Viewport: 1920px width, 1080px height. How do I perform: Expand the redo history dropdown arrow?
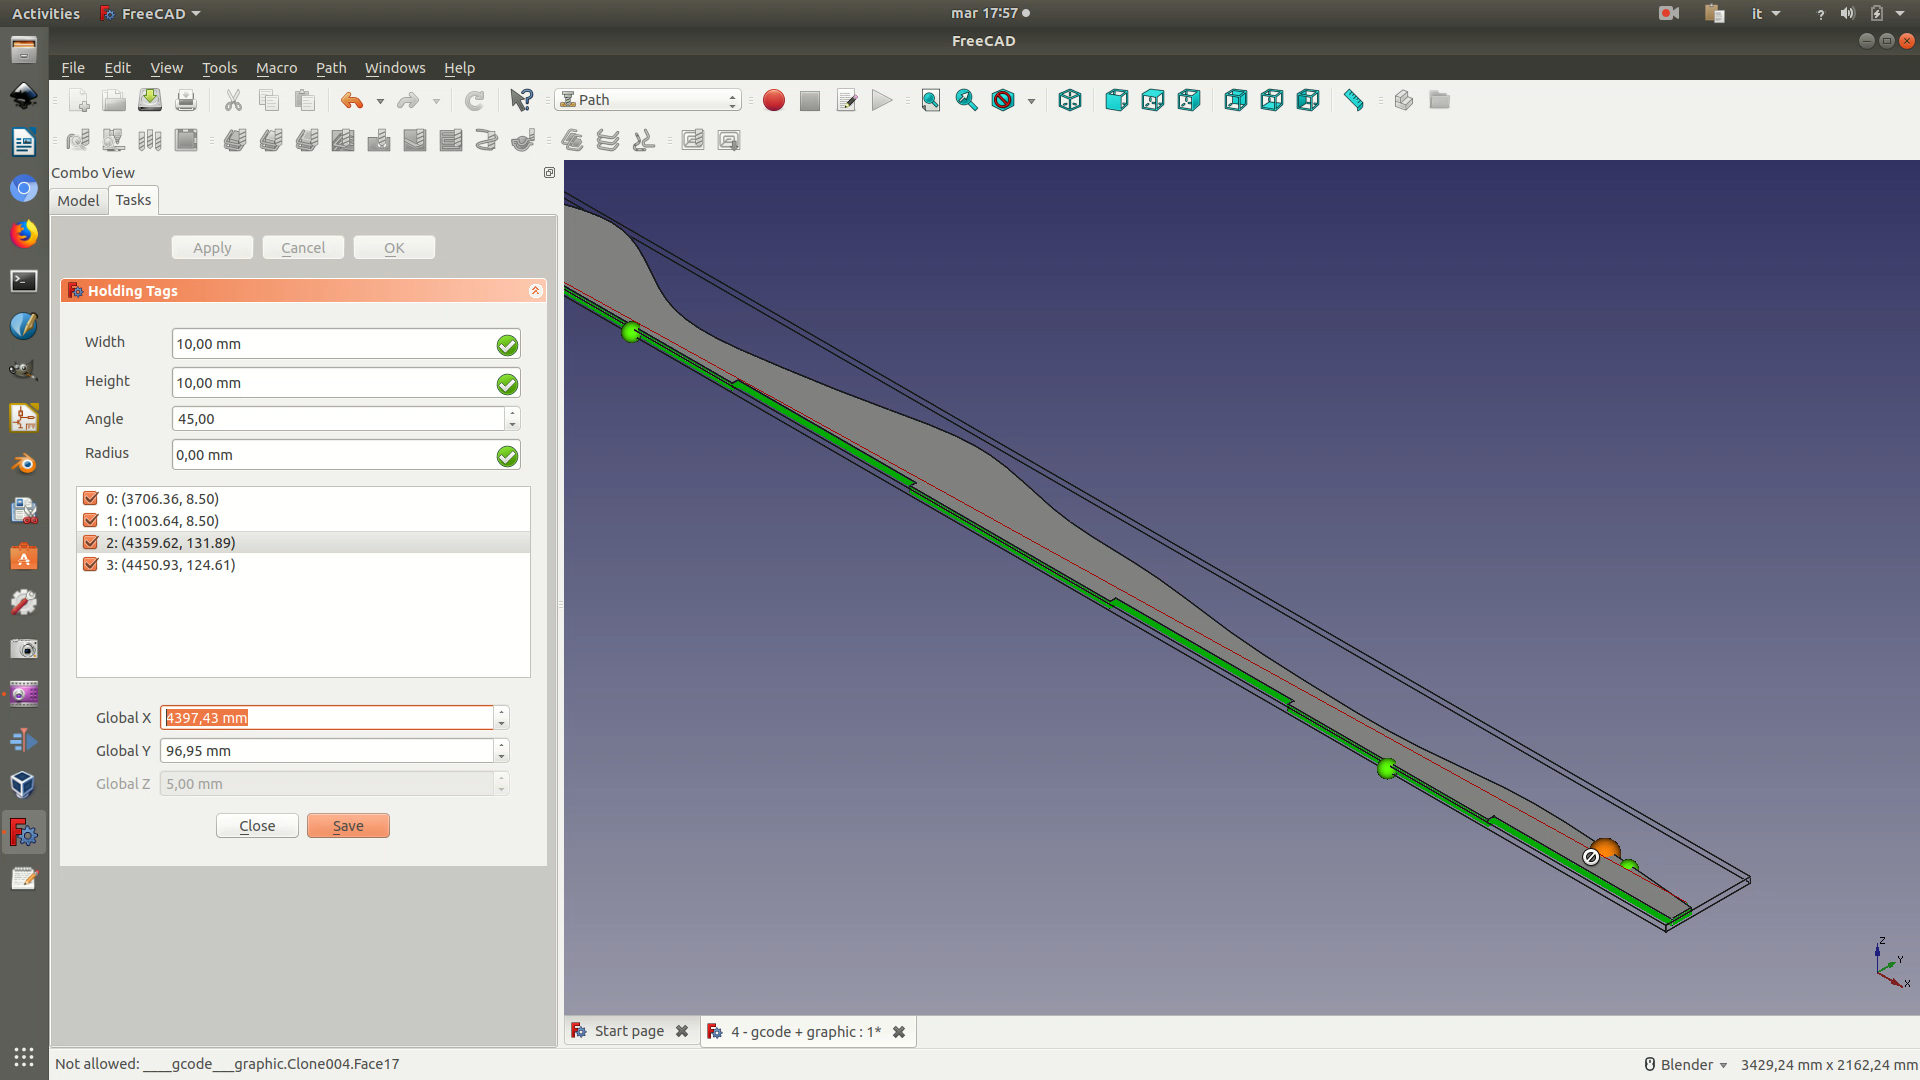[x=436, y=101]
